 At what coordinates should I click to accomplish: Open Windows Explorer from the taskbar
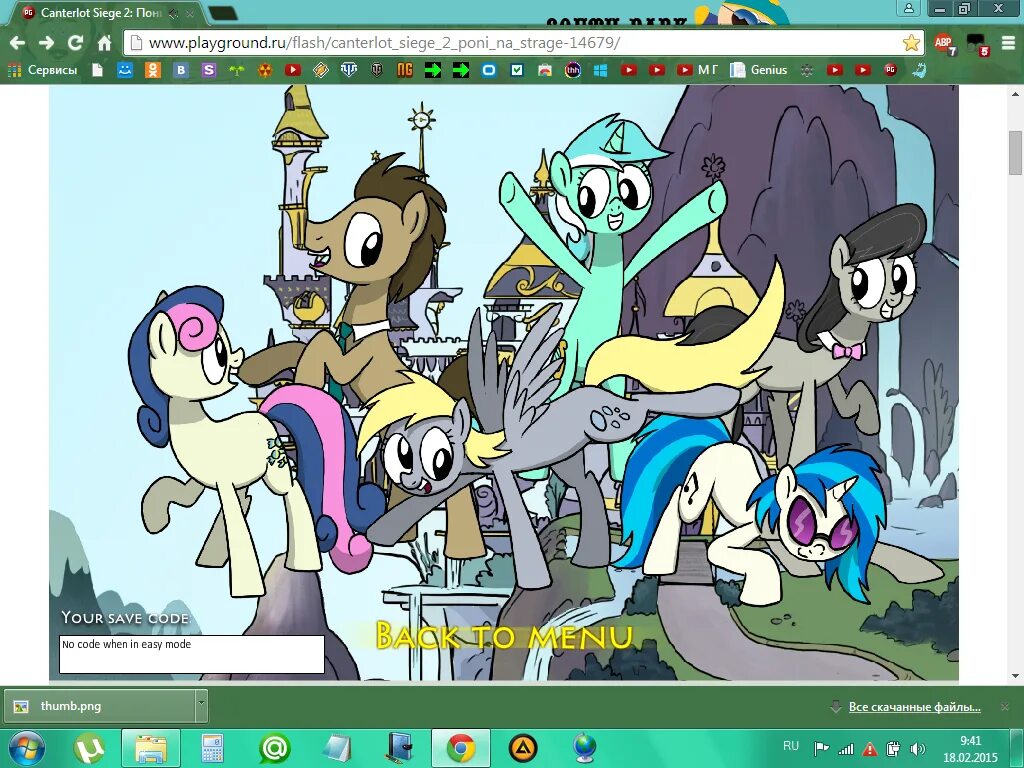click(151, 748)
